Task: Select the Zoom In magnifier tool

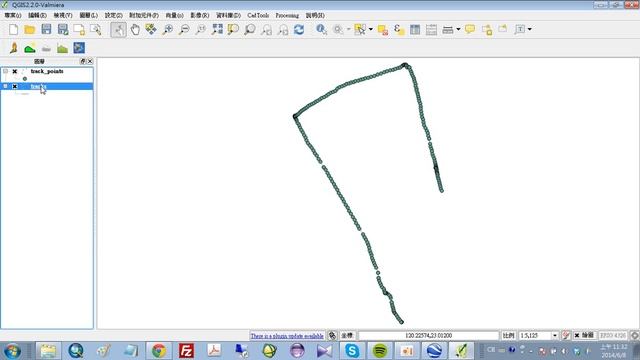Action: click(x=167, y=29)
